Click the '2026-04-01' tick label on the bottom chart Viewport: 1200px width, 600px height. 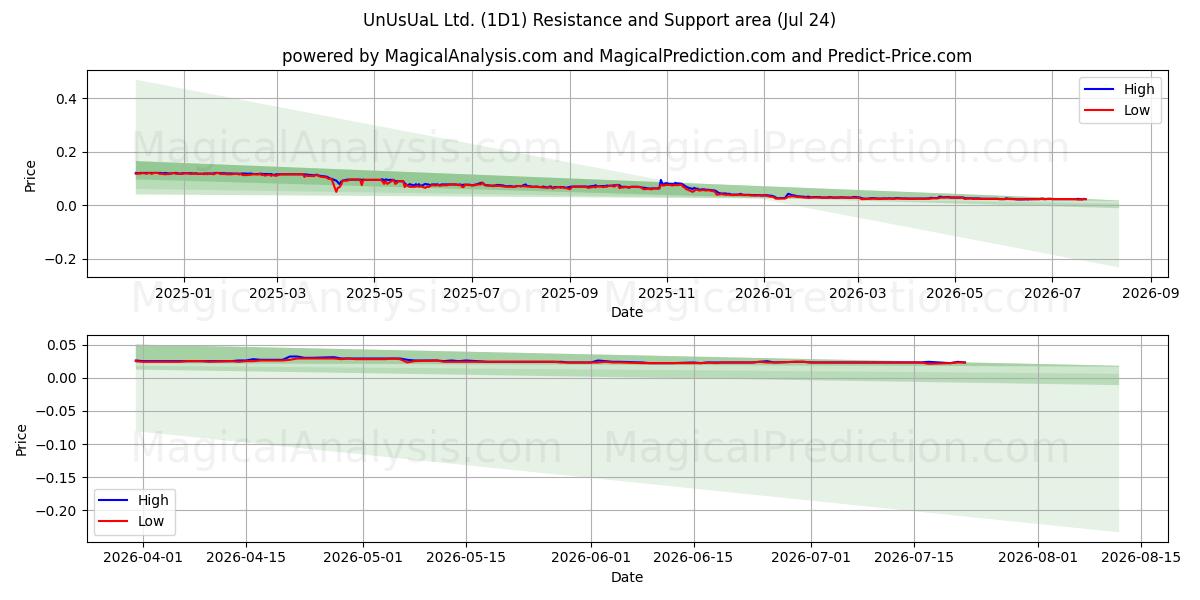coord(143,558)
